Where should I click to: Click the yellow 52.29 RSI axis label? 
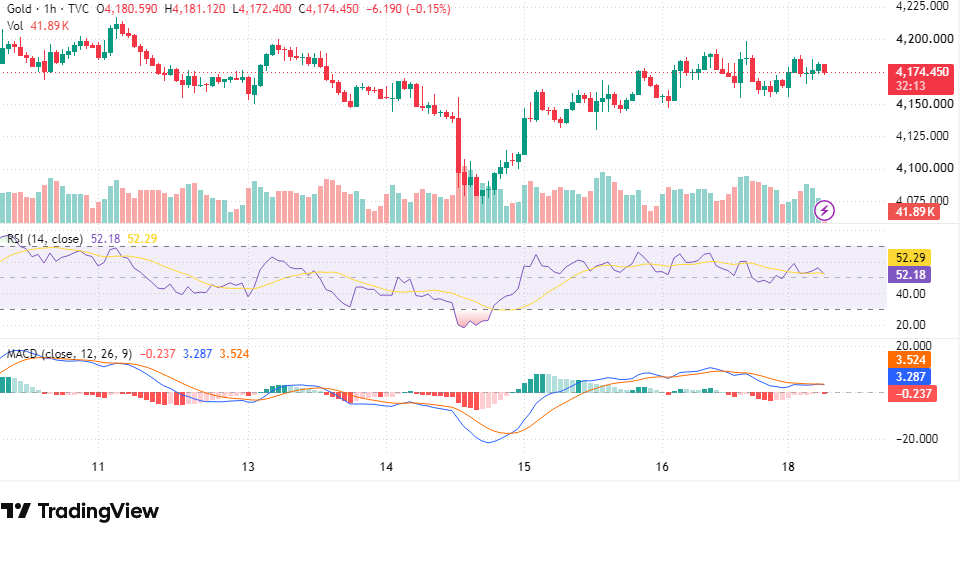(x=910, y=258)
